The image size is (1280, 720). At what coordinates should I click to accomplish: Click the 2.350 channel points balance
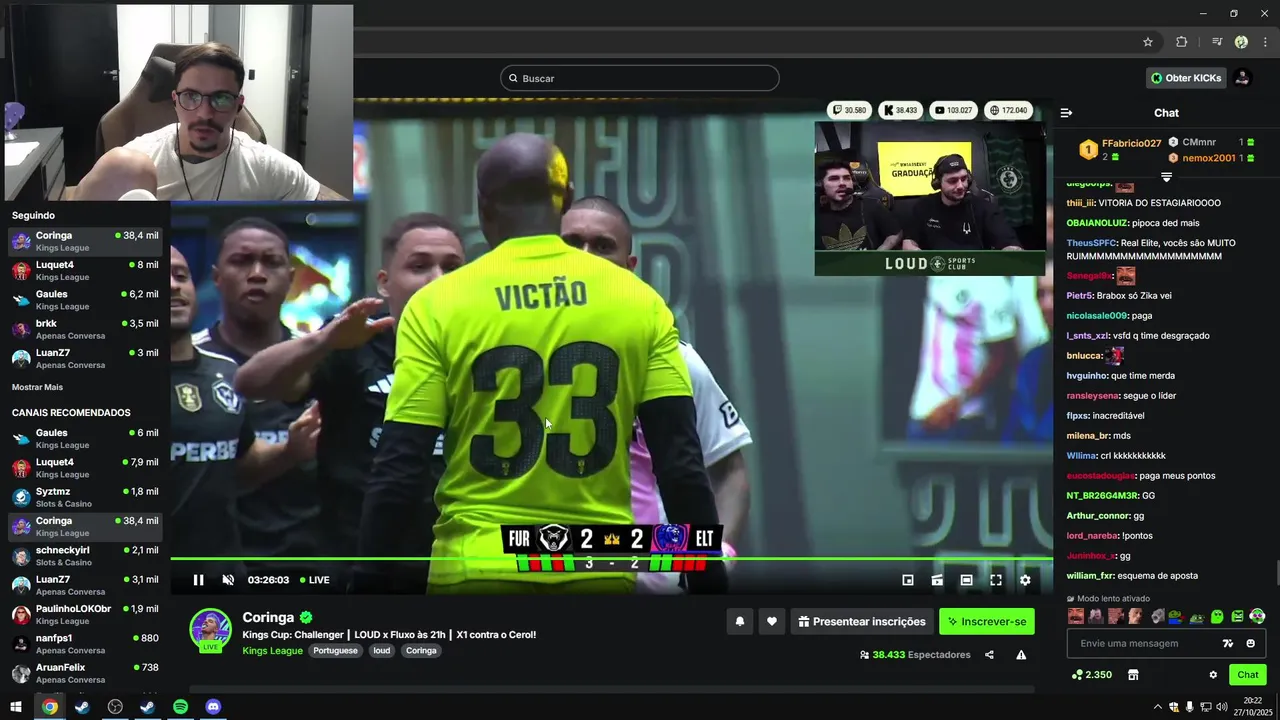coord(1091,675)
